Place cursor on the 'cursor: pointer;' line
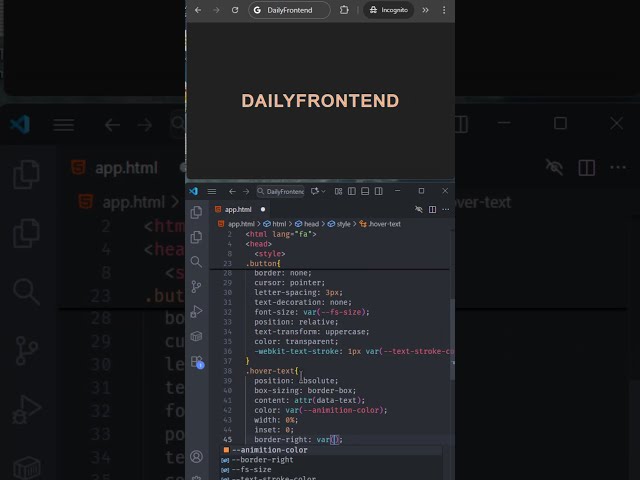The width and height of the screenshot is (640, 480). pos(289,283)
